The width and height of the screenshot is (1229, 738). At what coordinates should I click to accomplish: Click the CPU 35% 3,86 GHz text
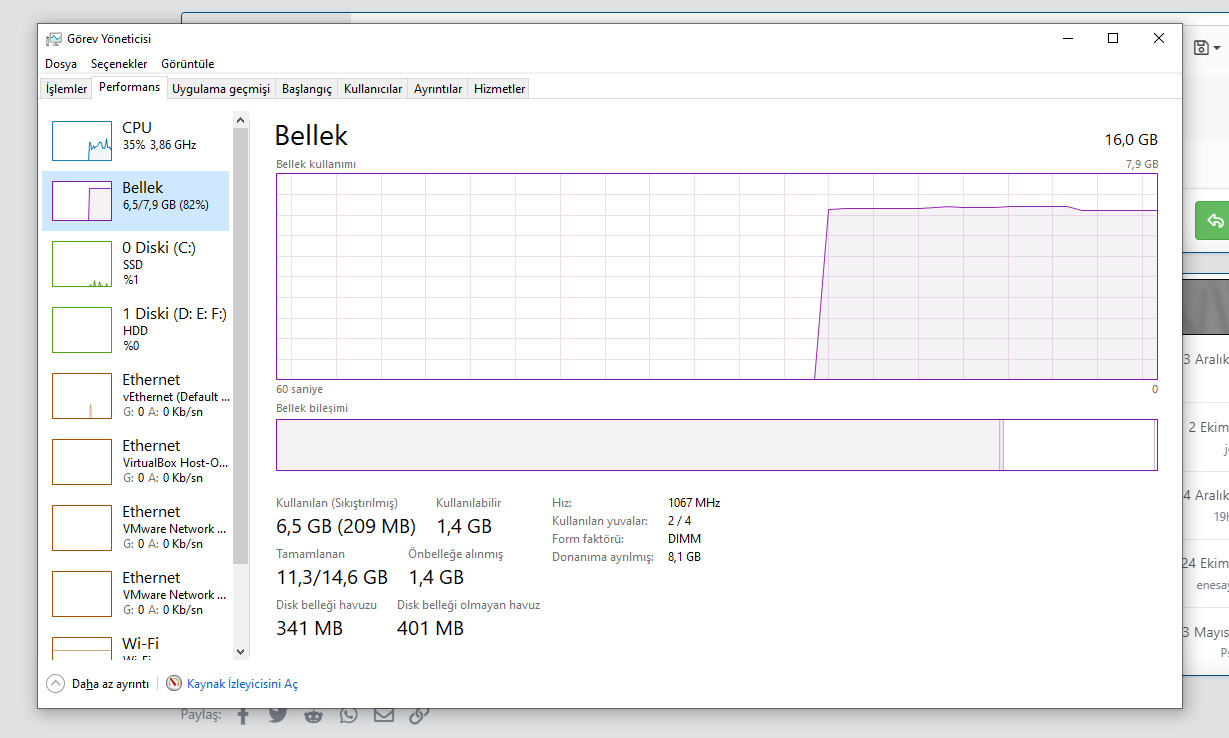coord(159,145)
